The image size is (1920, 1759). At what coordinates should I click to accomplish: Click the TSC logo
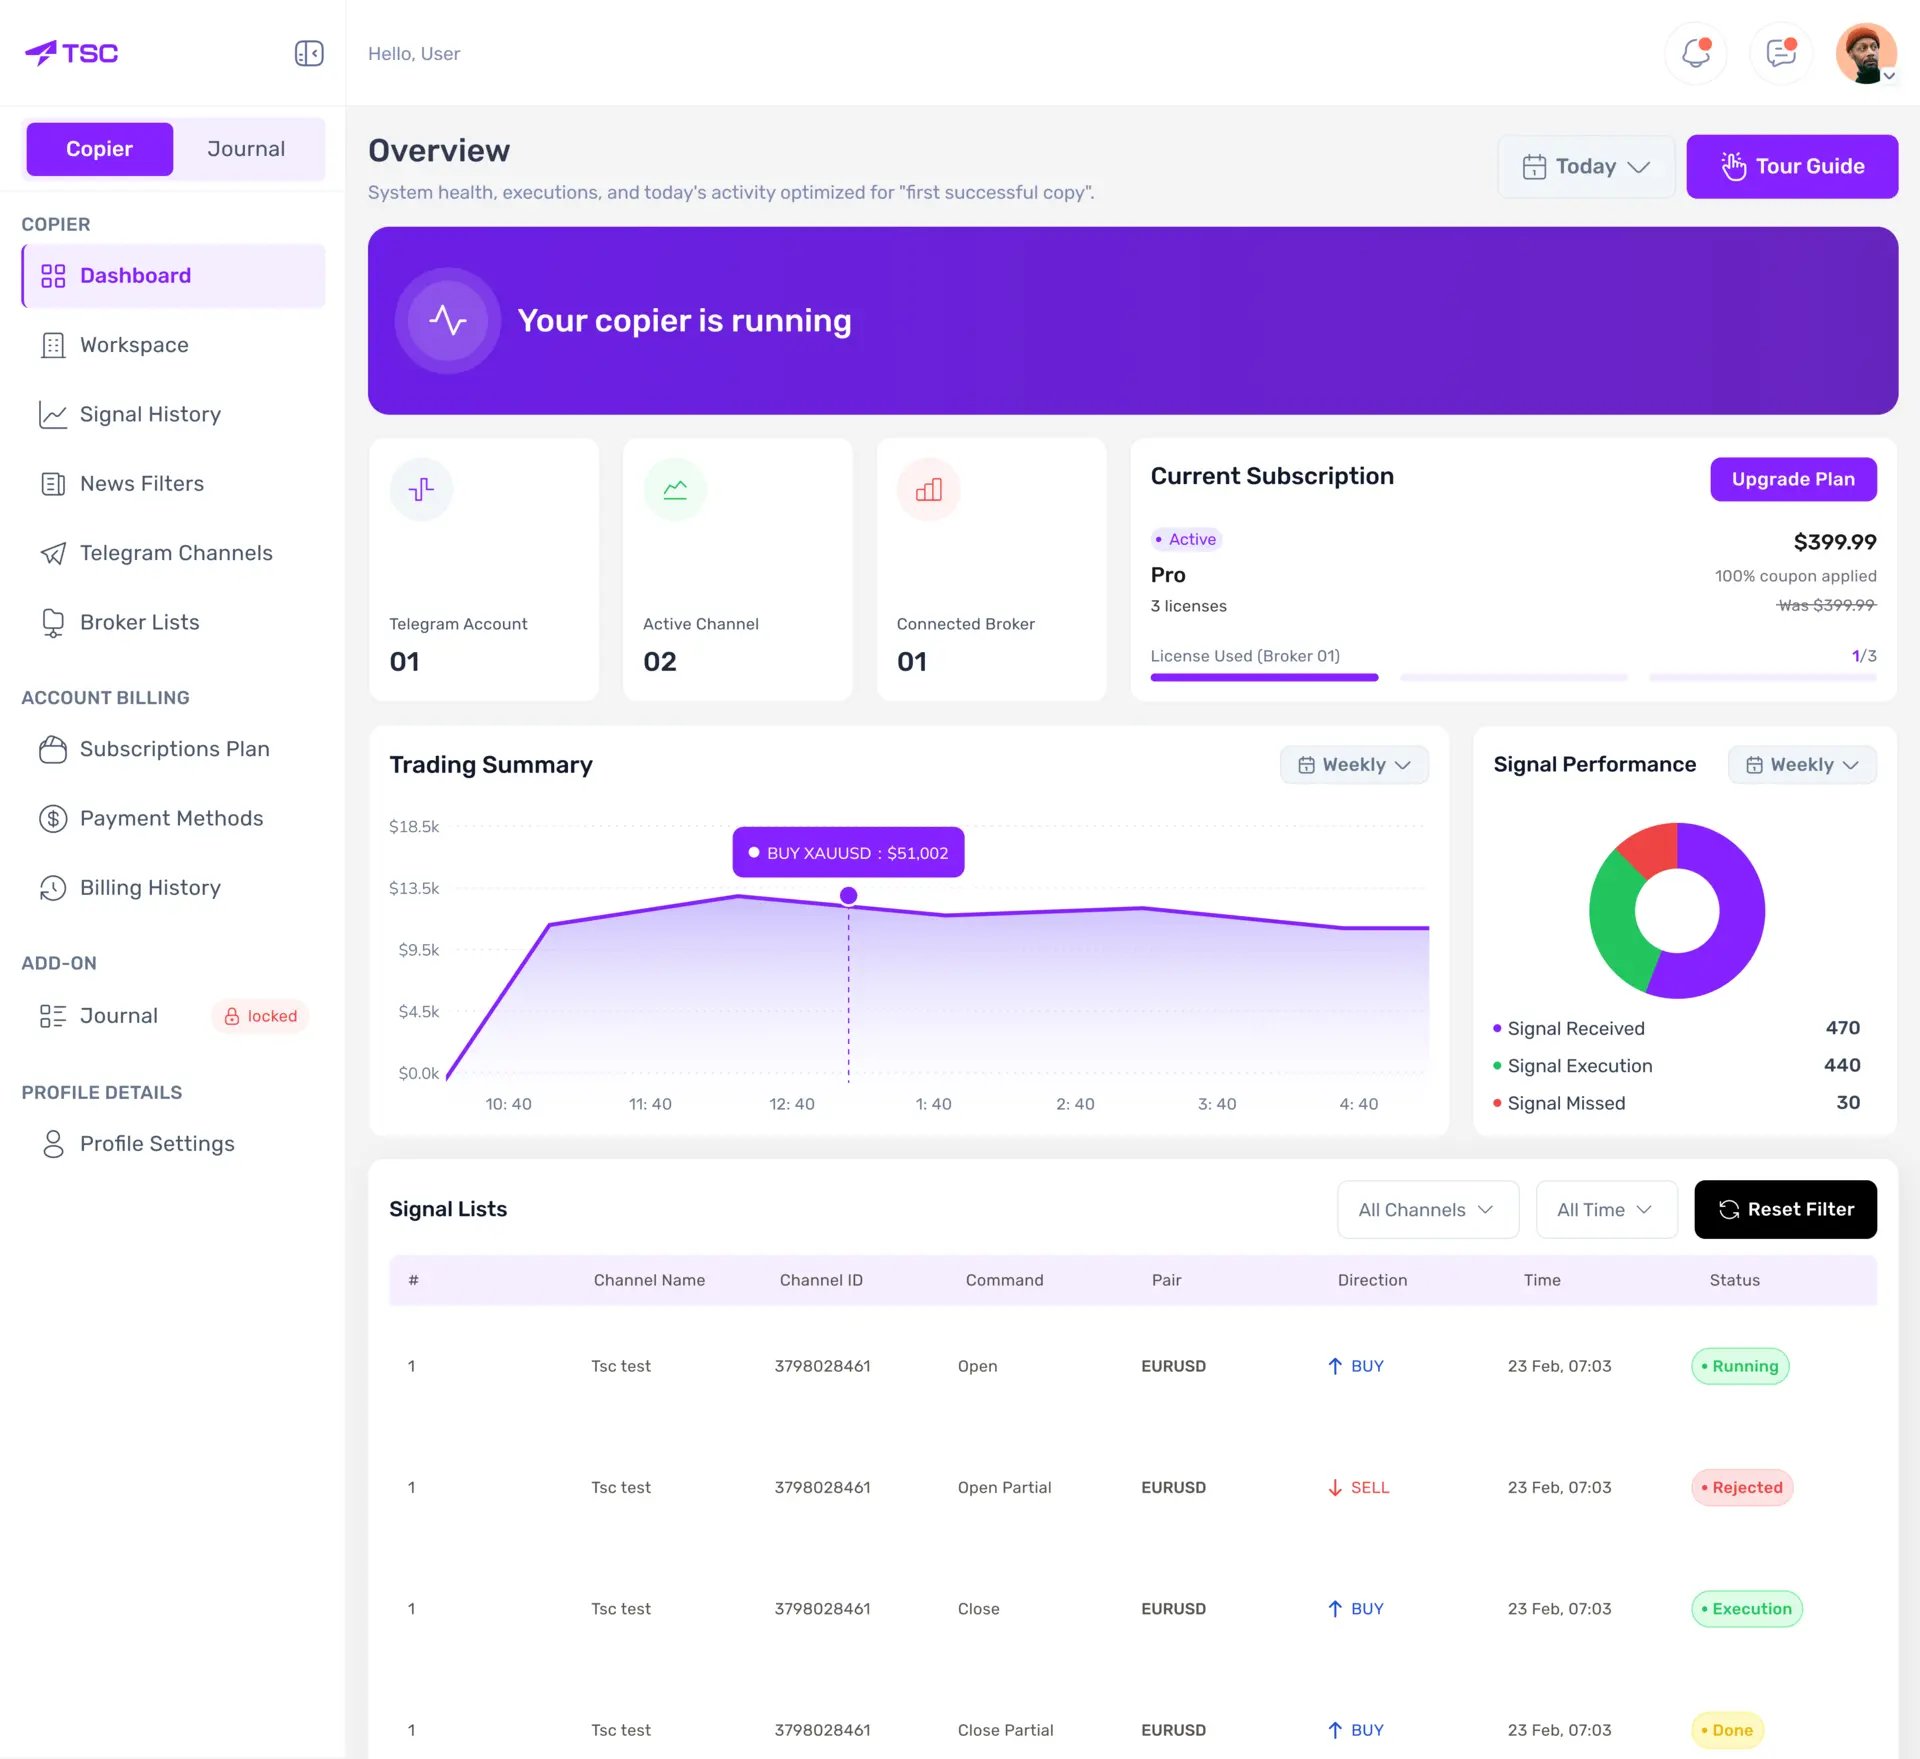coord(71,53)
